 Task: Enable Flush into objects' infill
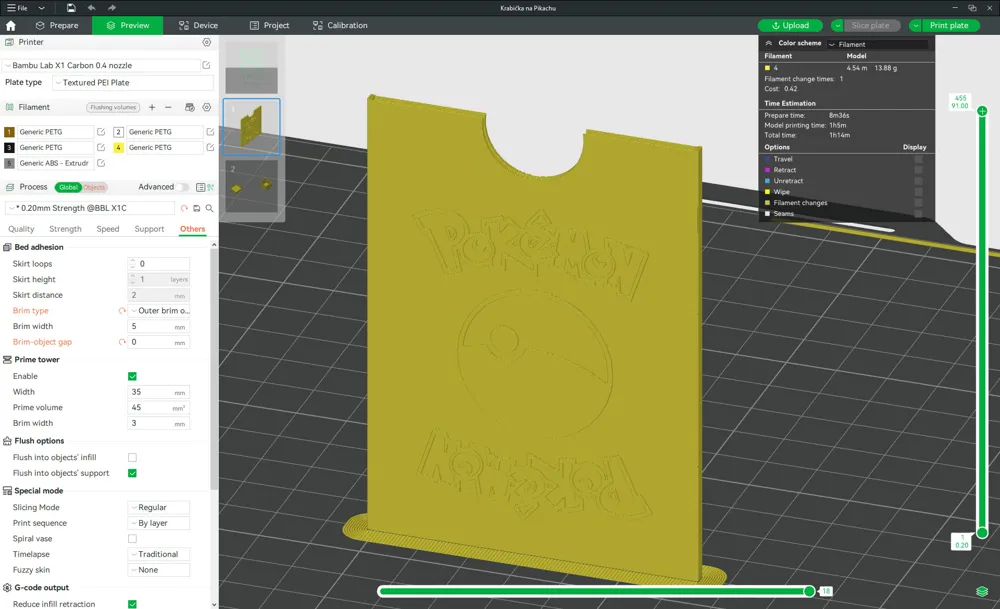[132, 457]
